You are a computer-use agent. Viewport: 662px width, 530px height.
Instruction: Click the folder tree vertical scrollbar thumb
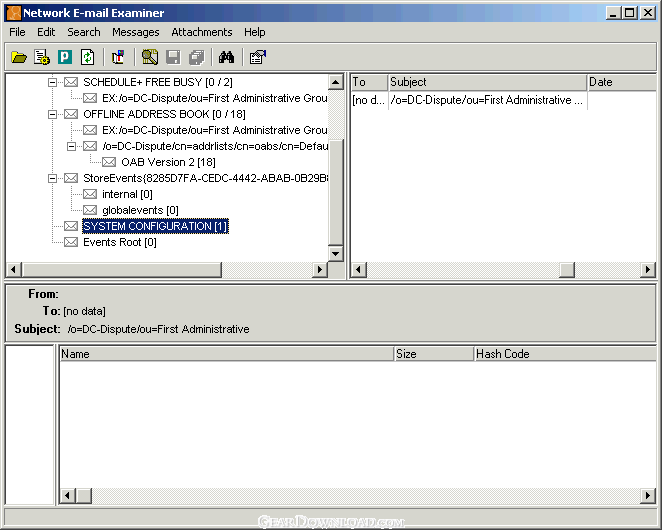coord(336,192)
